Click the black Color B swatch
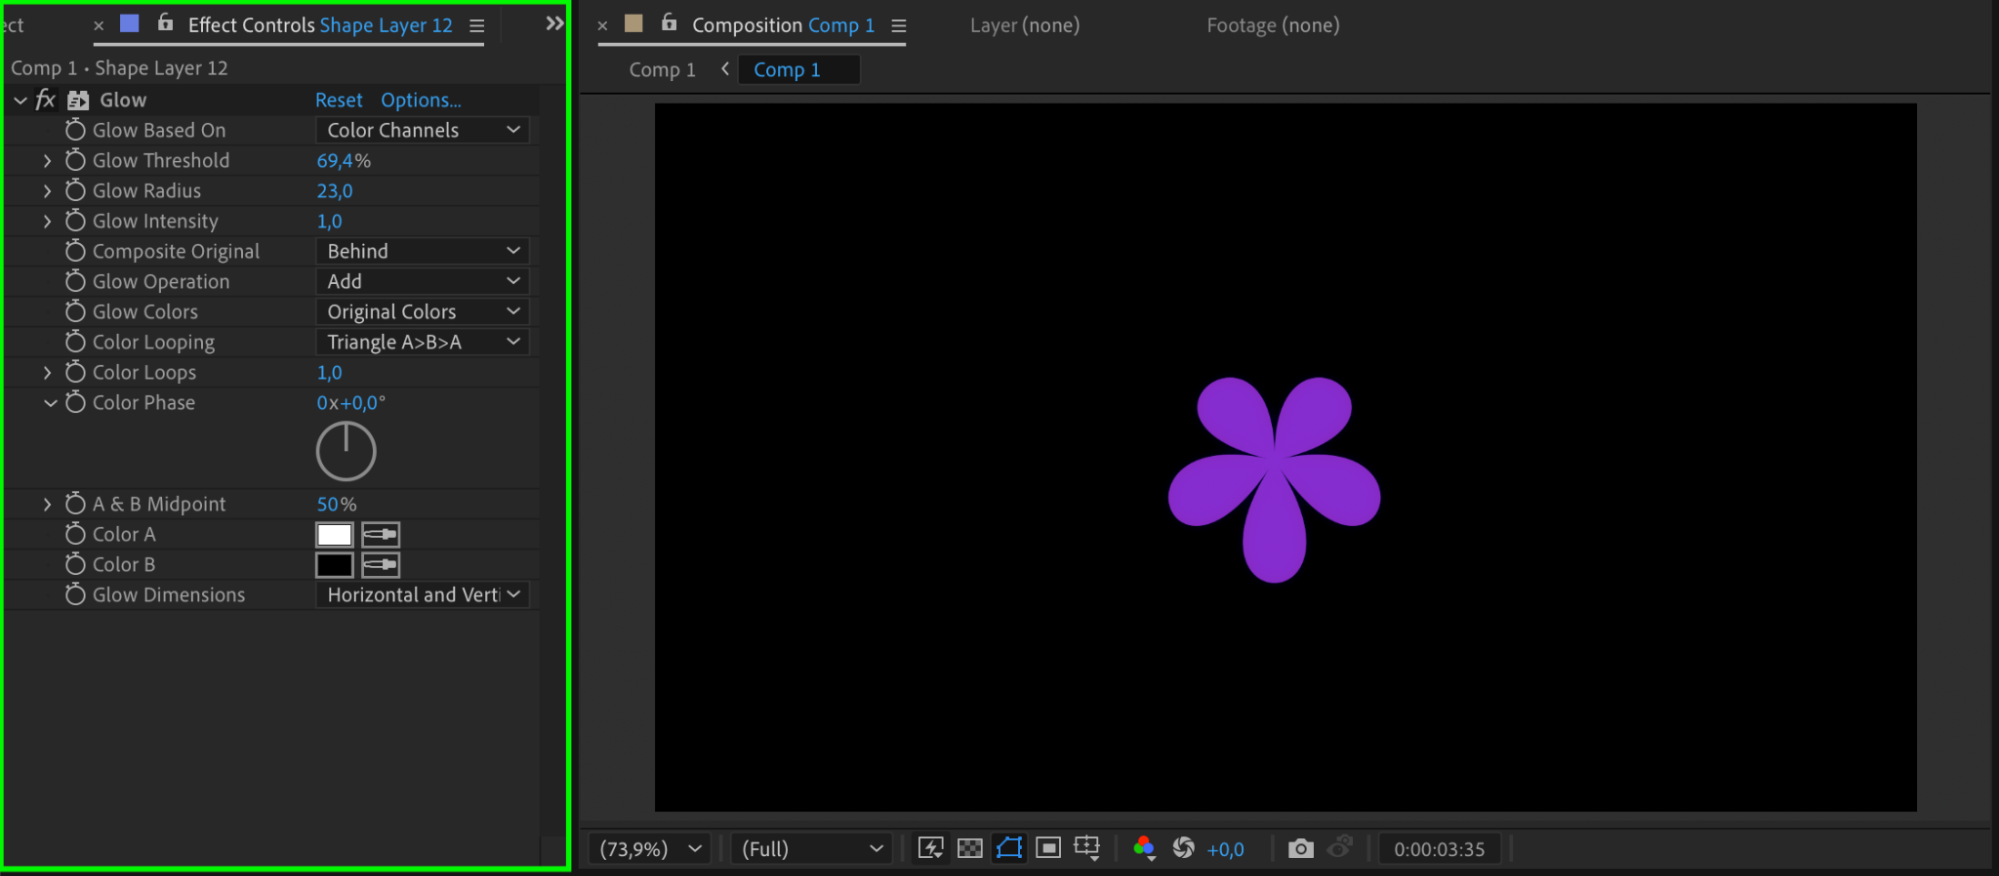Screen dimensions: 1999x876 (x=334, y=565)
